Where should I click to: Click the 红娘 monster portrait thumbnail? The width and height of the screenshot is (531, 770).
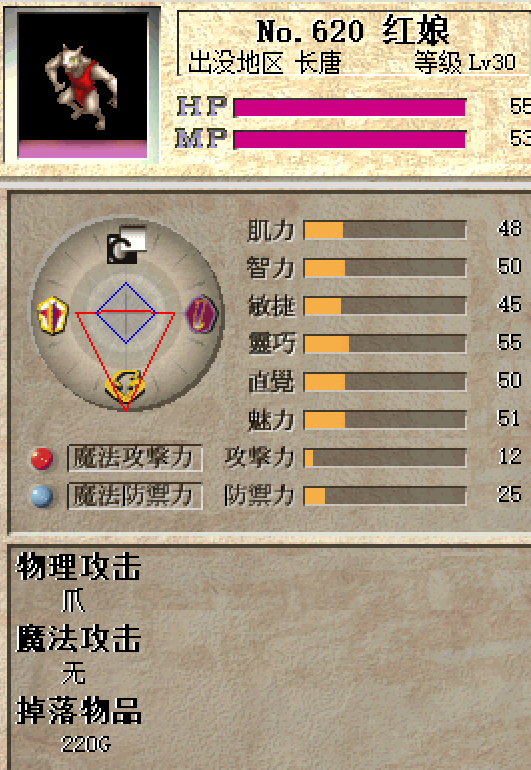click(83, 84)
